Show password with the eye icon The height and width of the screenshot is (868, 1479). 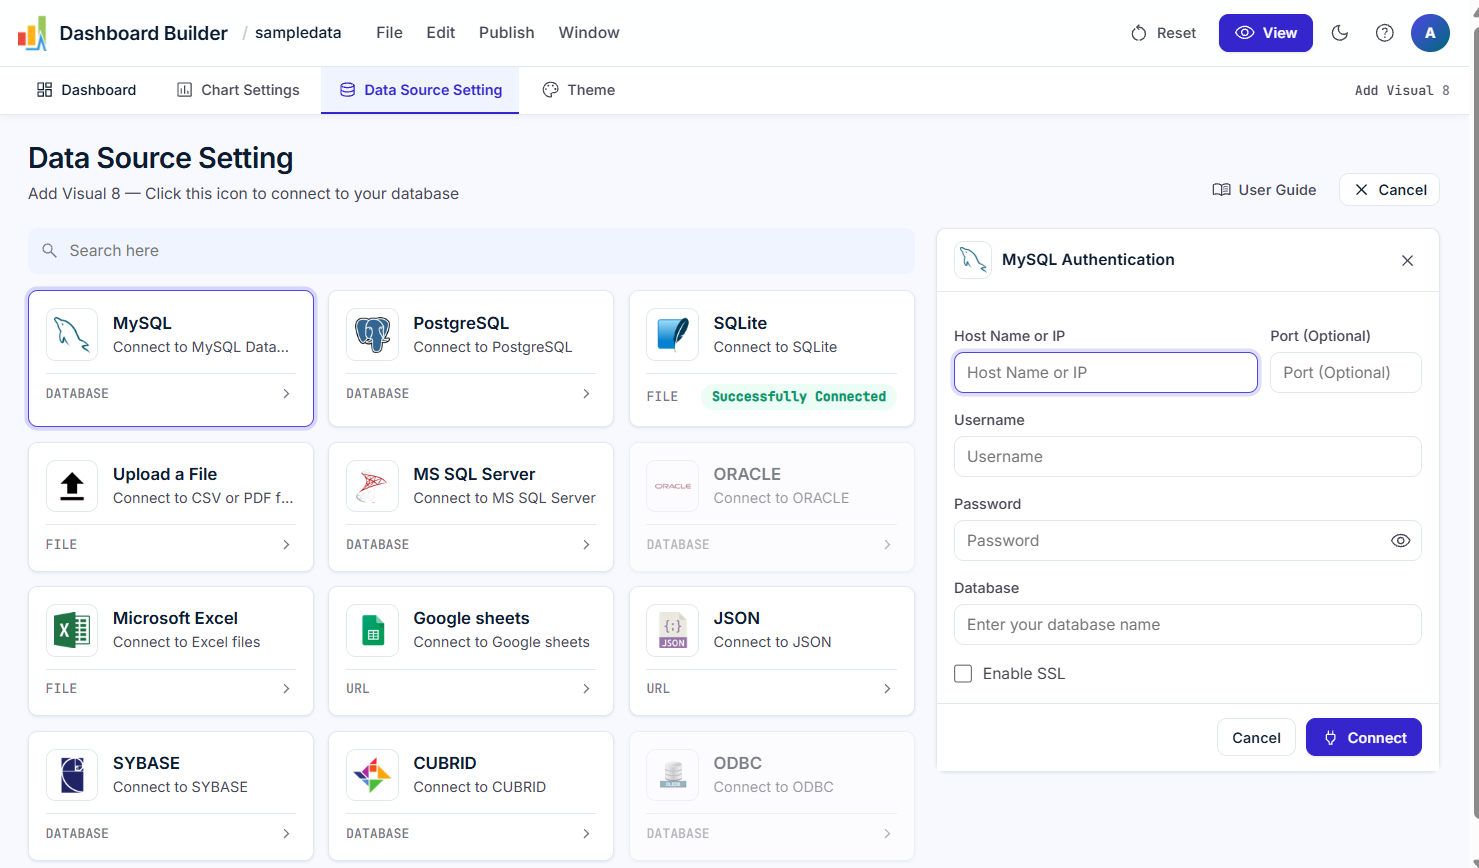1400,541
